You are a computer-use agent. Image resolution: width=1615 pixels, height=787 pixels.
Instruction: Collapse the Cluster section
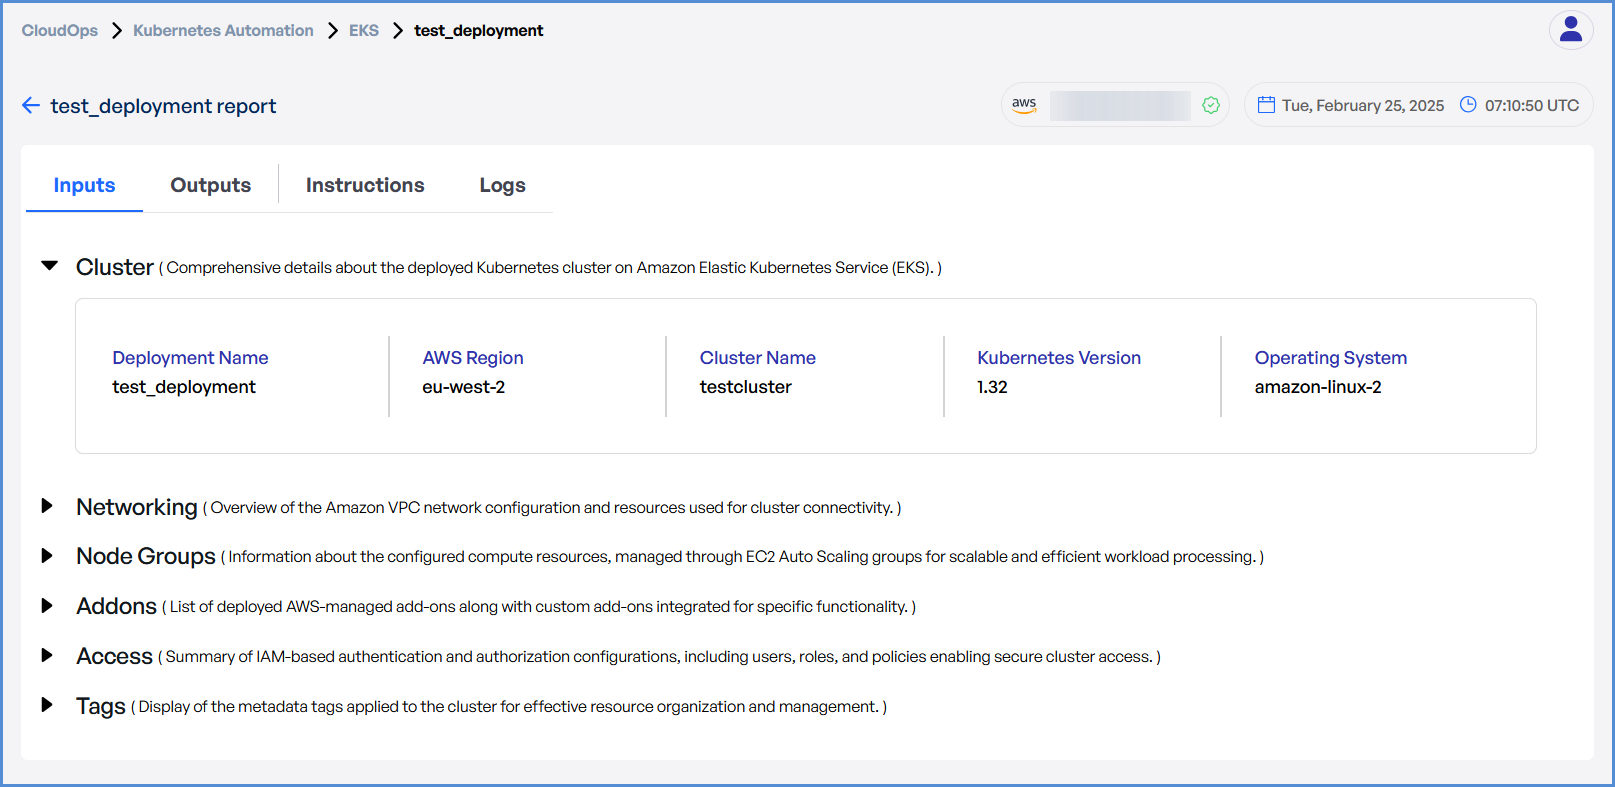click(49, 266)
